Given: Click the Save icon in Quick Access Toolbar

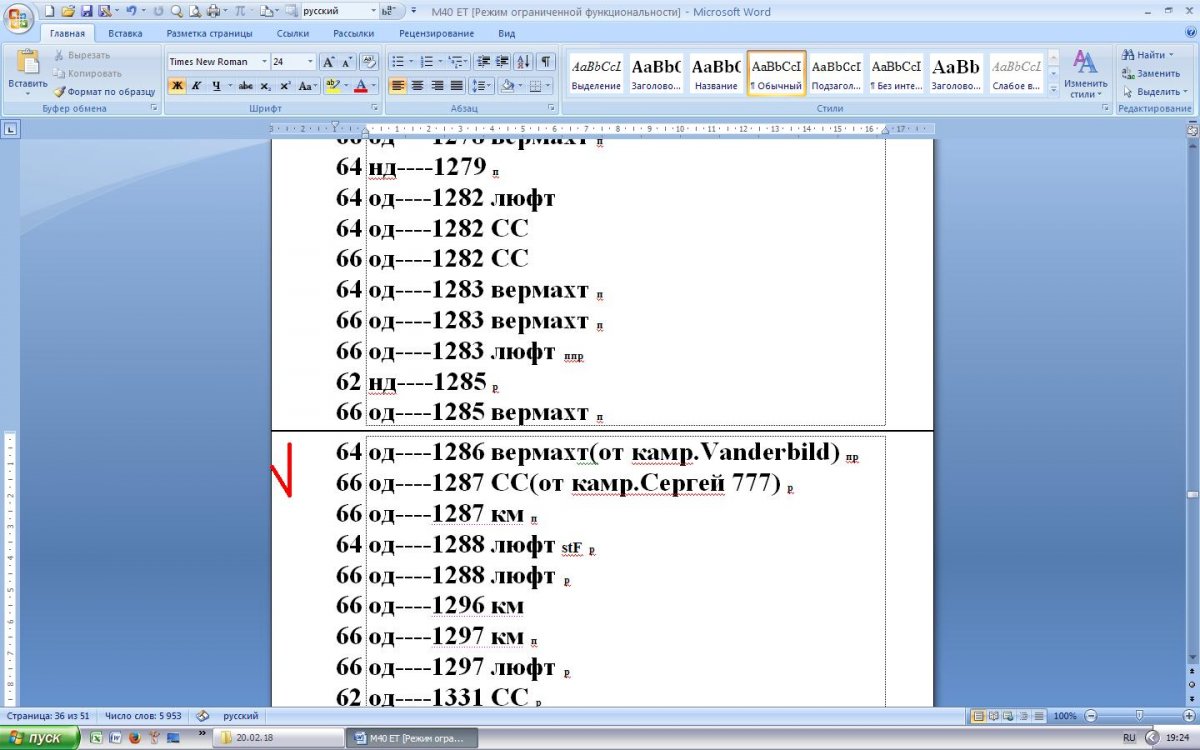Looking at the screenshot, I should click(x=86, y=11).
